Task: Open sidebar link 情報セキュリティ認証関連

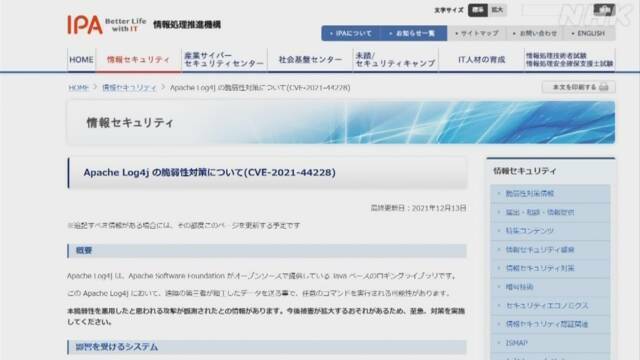Action: coord(547,324)
